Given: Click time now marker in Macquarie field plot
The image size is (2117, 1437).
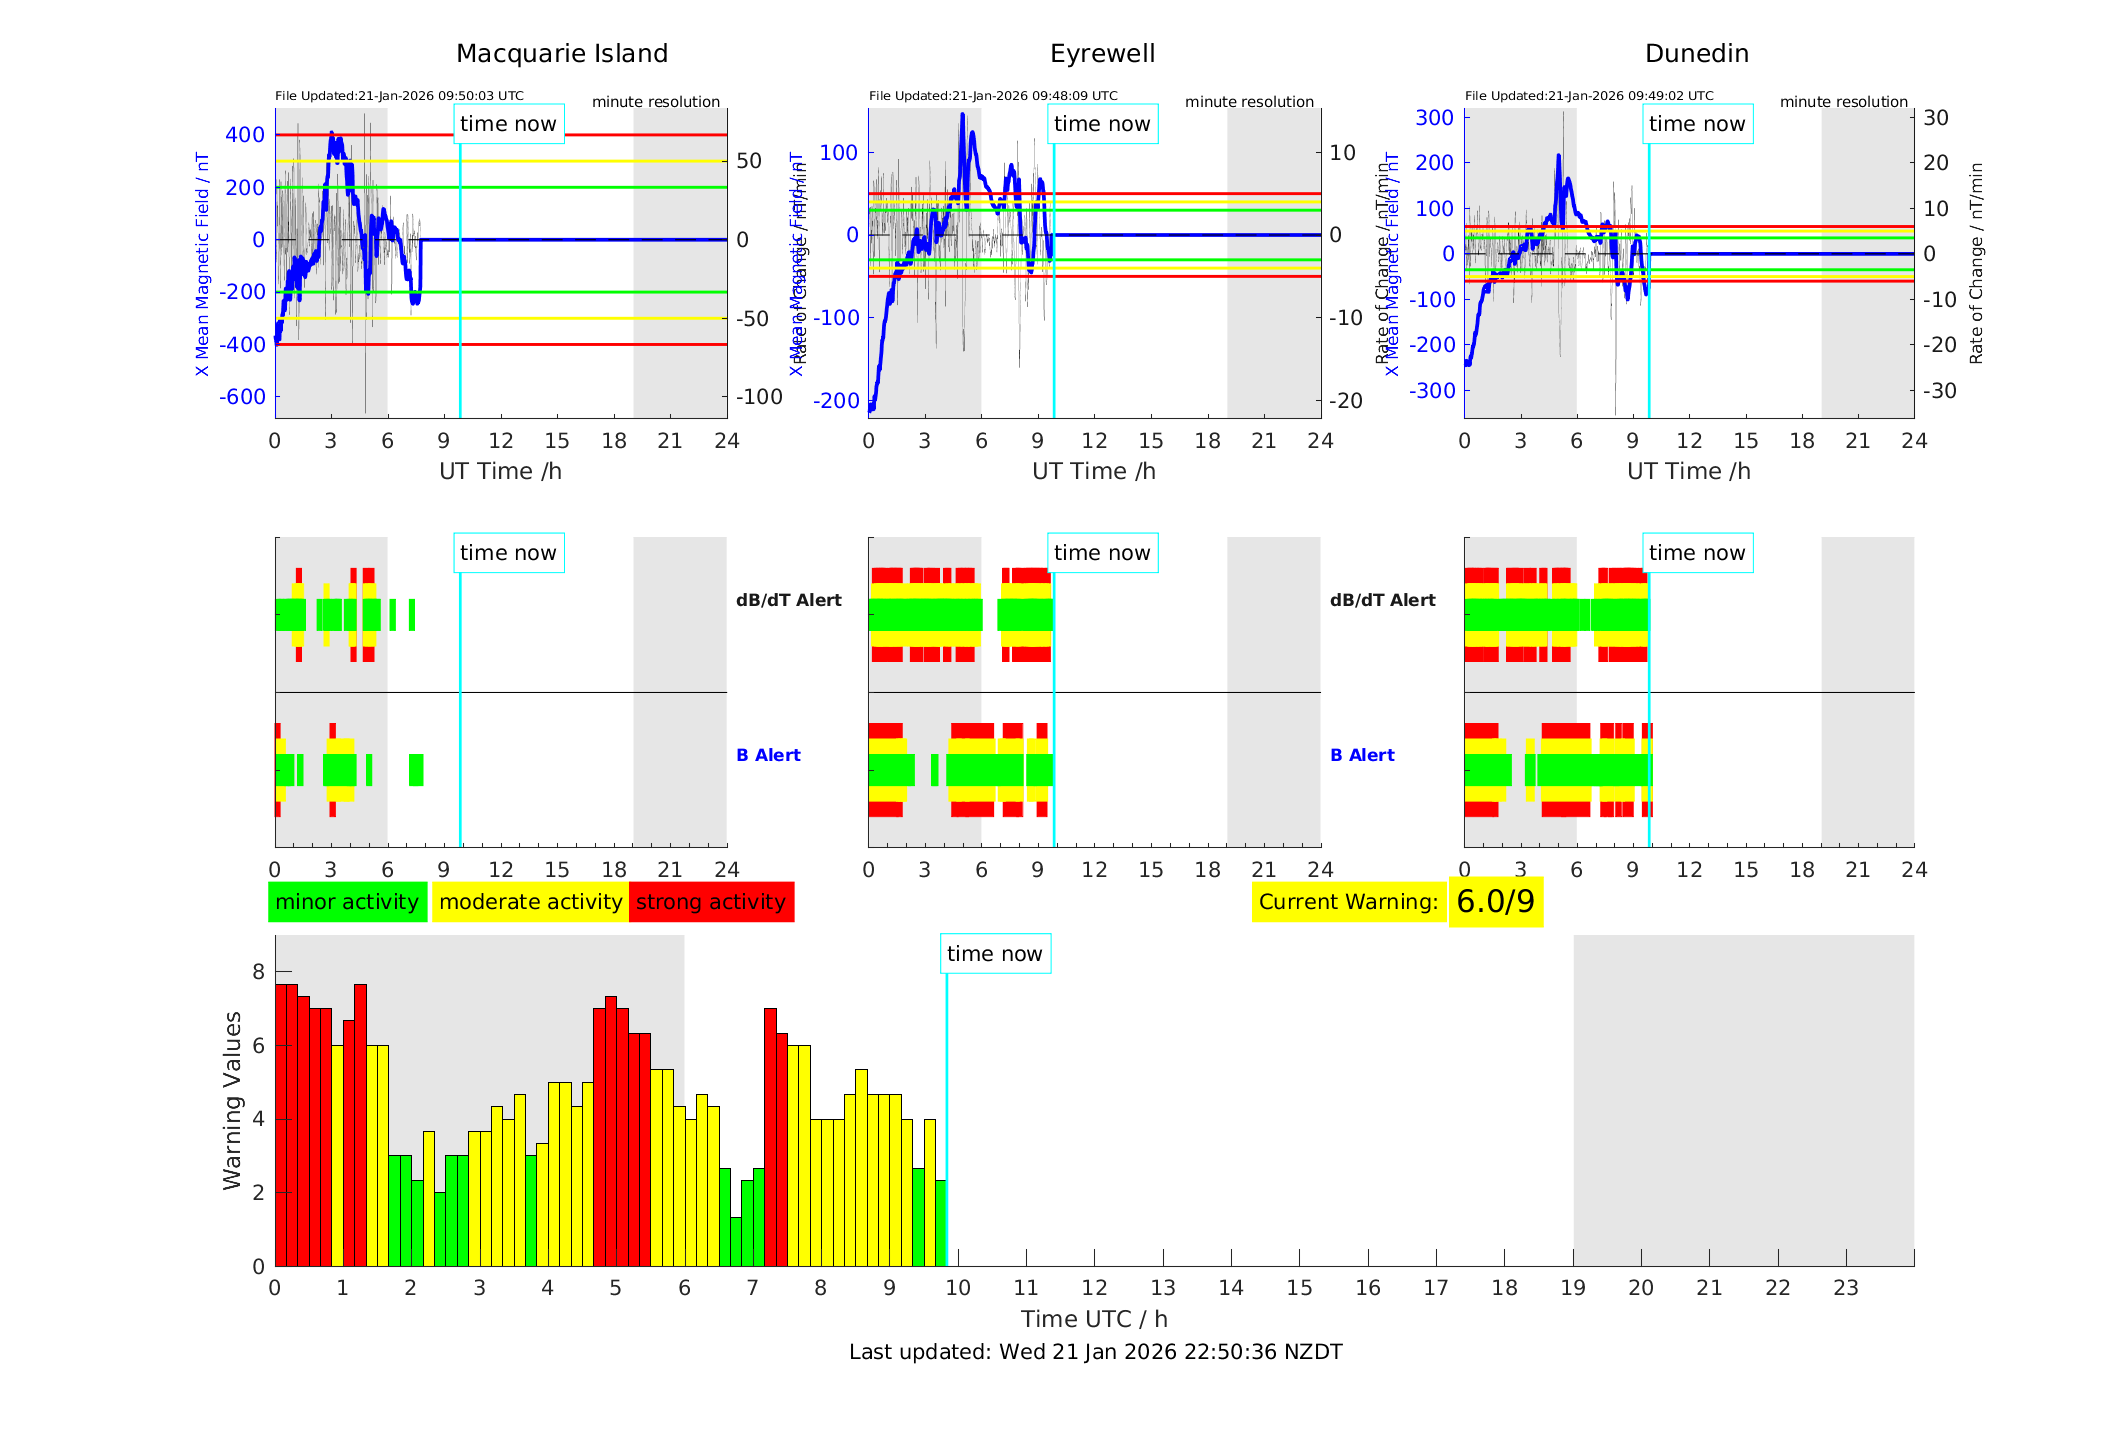Looking at the screenshot, I should coord(508,124).
